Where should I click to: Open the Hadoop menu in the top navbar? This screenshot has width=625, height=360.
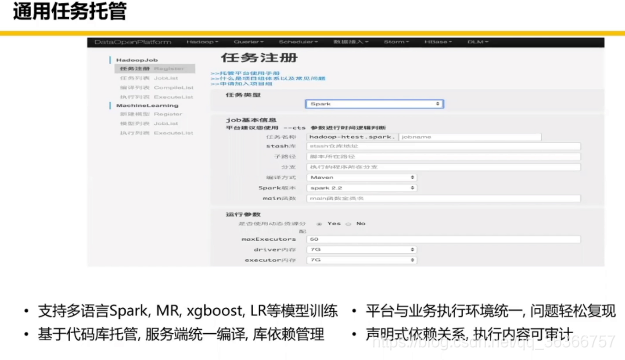click(x=202, y=42)
